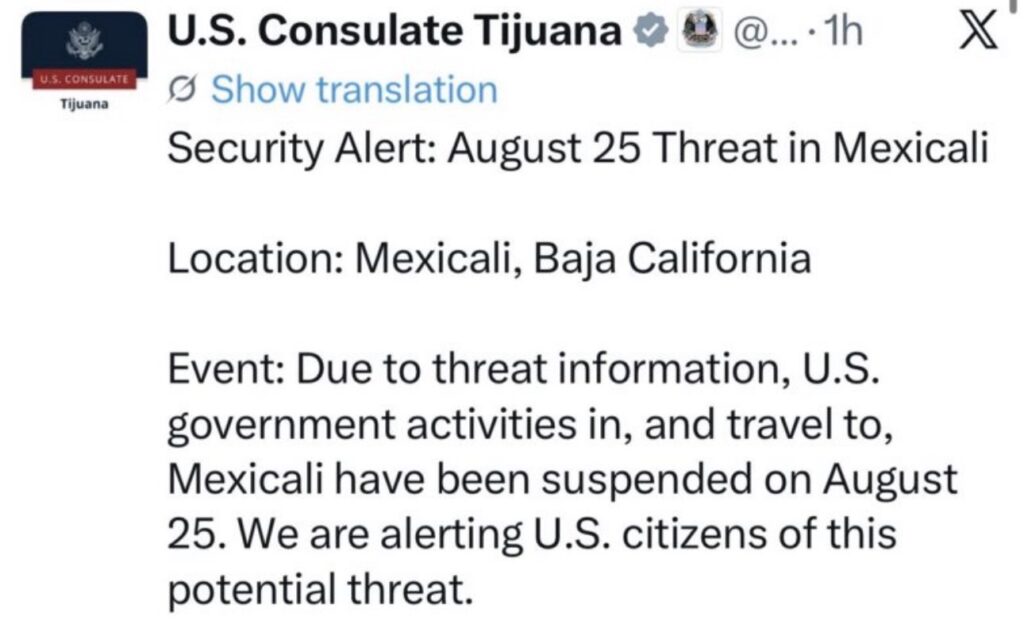Click the X logo at top right

pyautogui.click(x=979, y=32)
